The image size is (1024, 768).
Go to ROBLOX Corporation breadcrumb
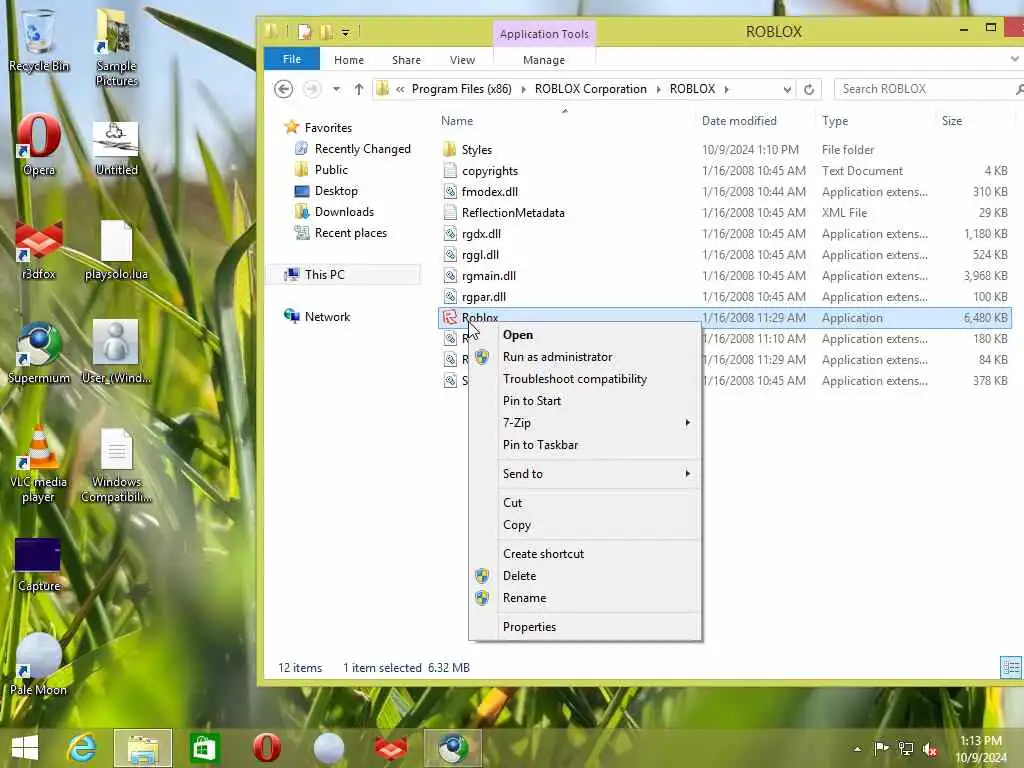point(590,89)
